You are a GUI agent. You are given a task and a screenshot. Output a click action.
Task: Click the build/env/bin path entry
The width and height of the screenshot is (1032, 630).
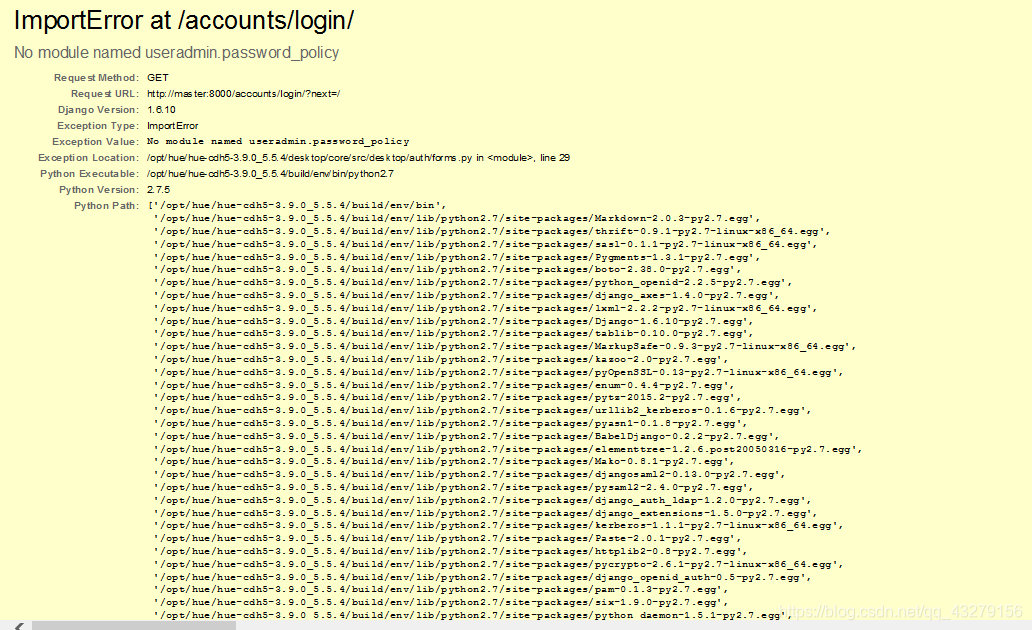297,205
